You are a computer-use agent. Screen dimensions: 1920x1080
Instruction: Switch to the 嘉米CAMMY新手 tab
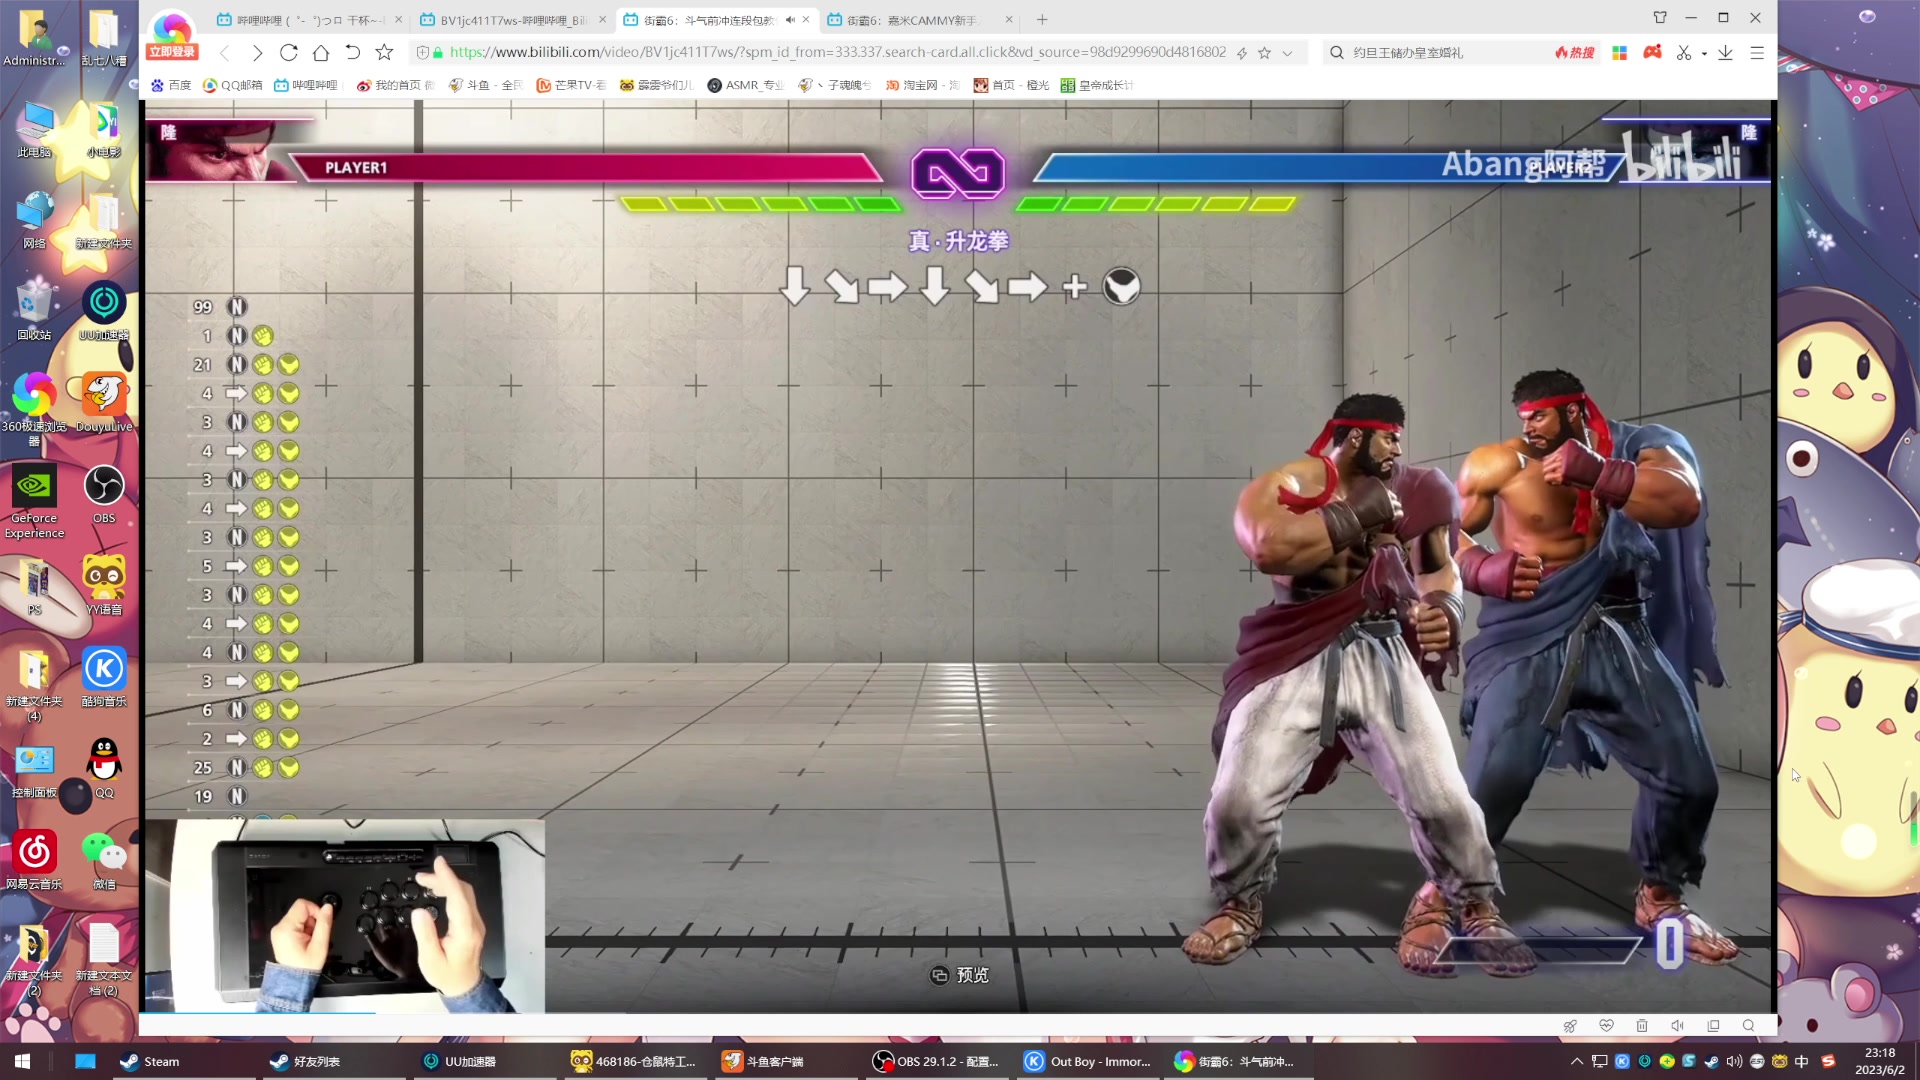(910, 20)
